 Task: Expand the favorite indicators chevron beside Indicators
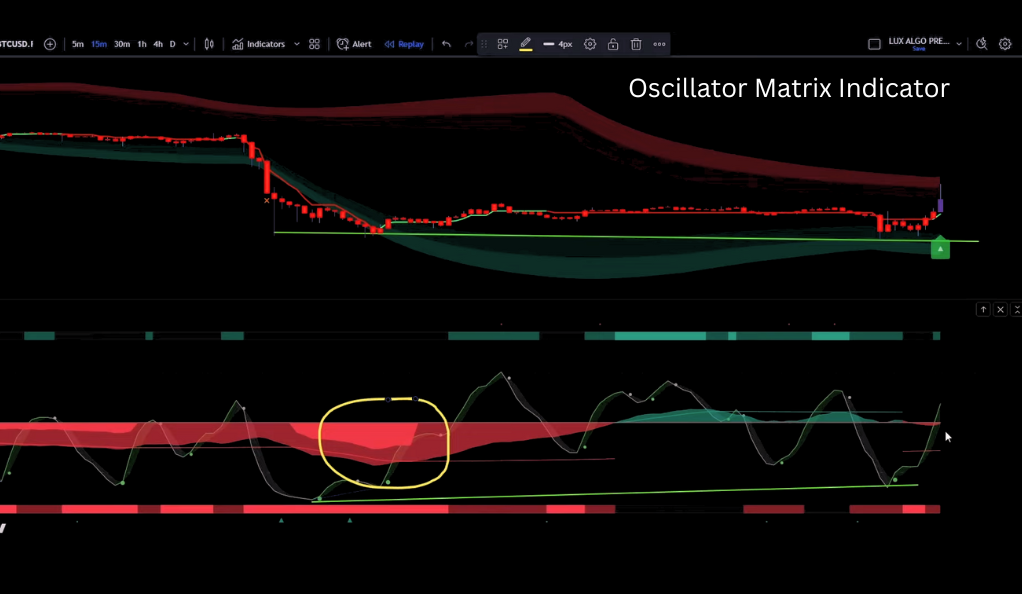[x=297, y=44]
